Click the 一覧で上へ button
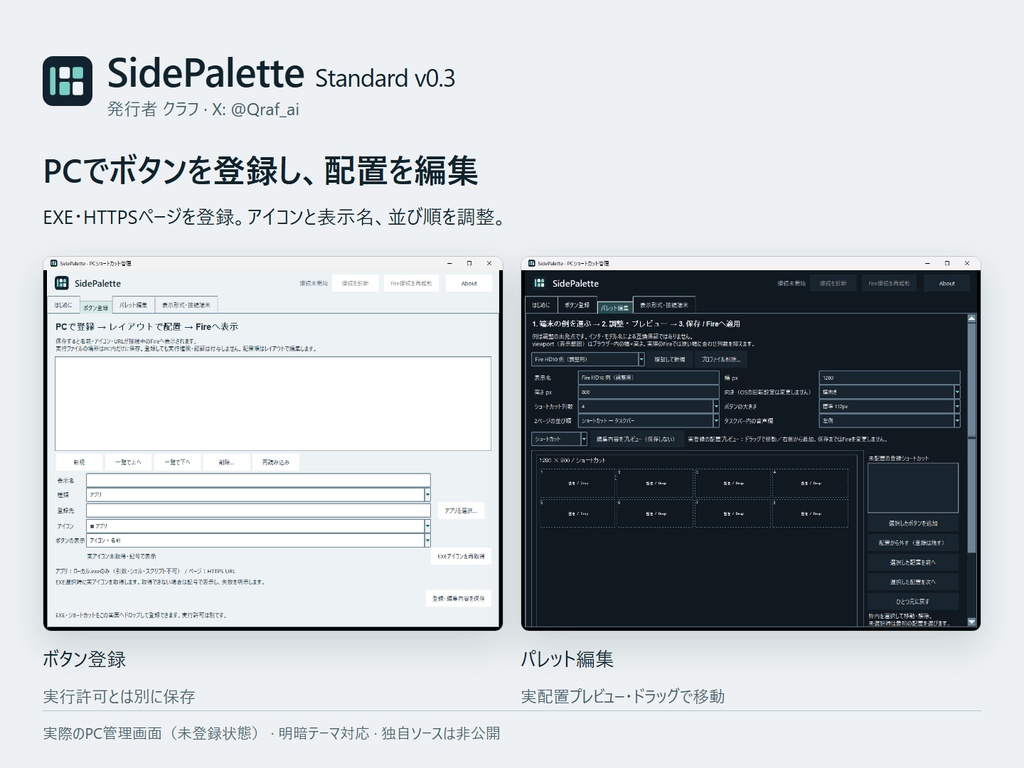 128,462
